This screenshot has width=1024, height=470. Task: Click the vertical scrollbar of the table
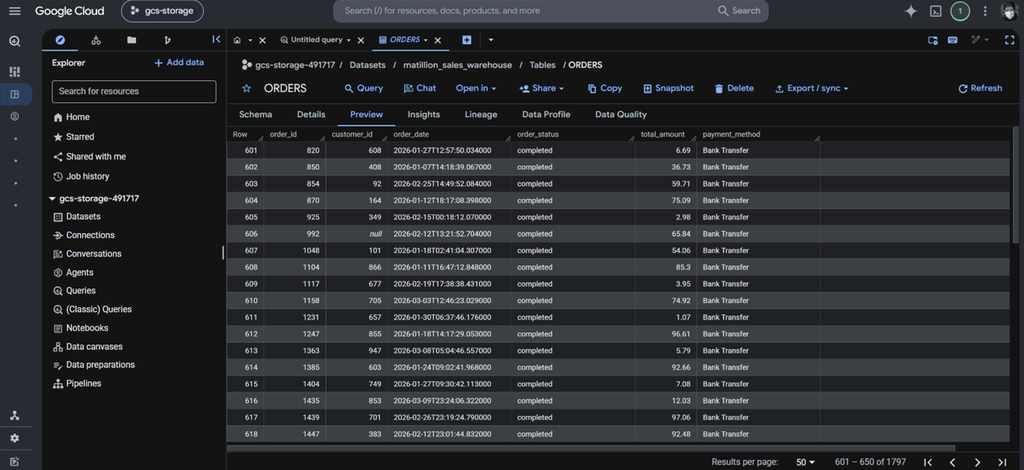pos(1015,185)
